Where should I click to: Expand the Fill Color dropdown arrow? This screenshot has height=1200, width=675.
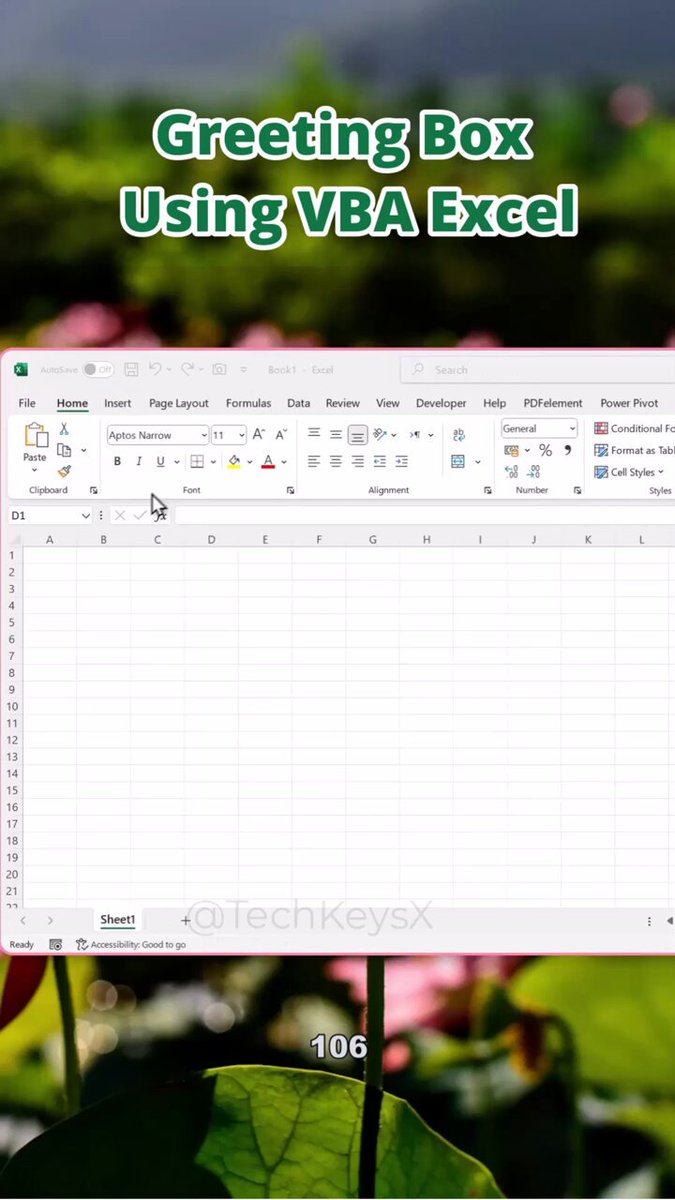(249, 462)
